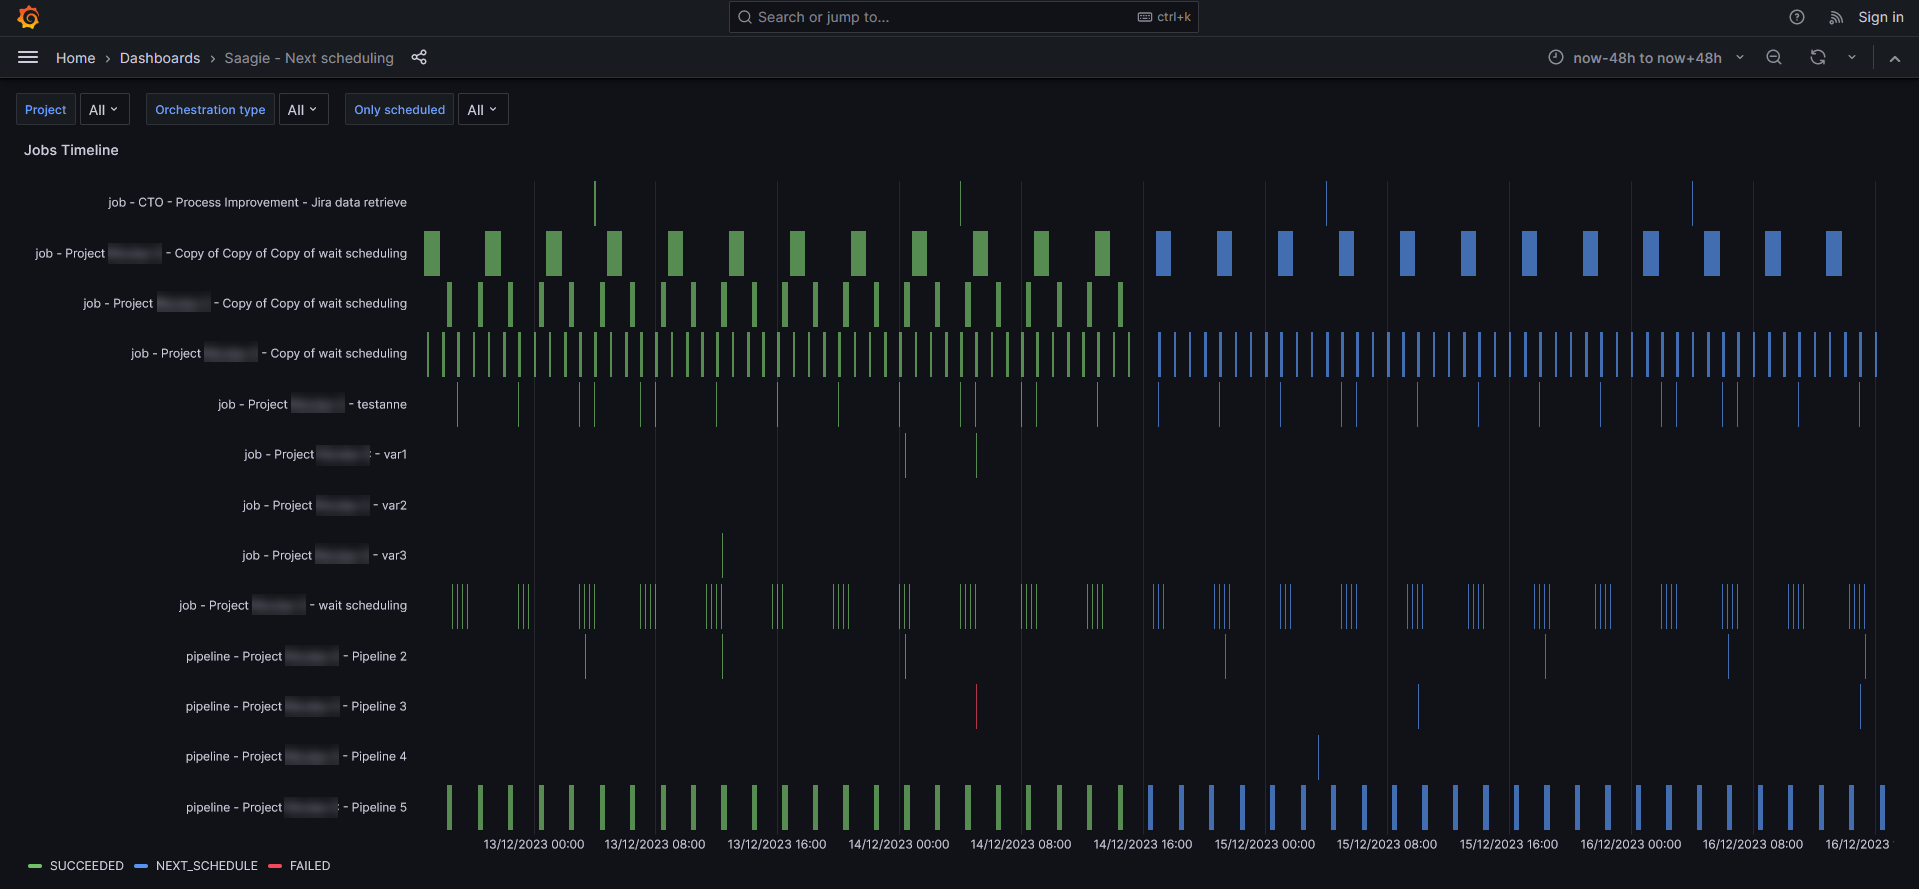The image size is (1919, 889).
Task: Click the Only scheduled variable label
Action: tap(400, 110)
